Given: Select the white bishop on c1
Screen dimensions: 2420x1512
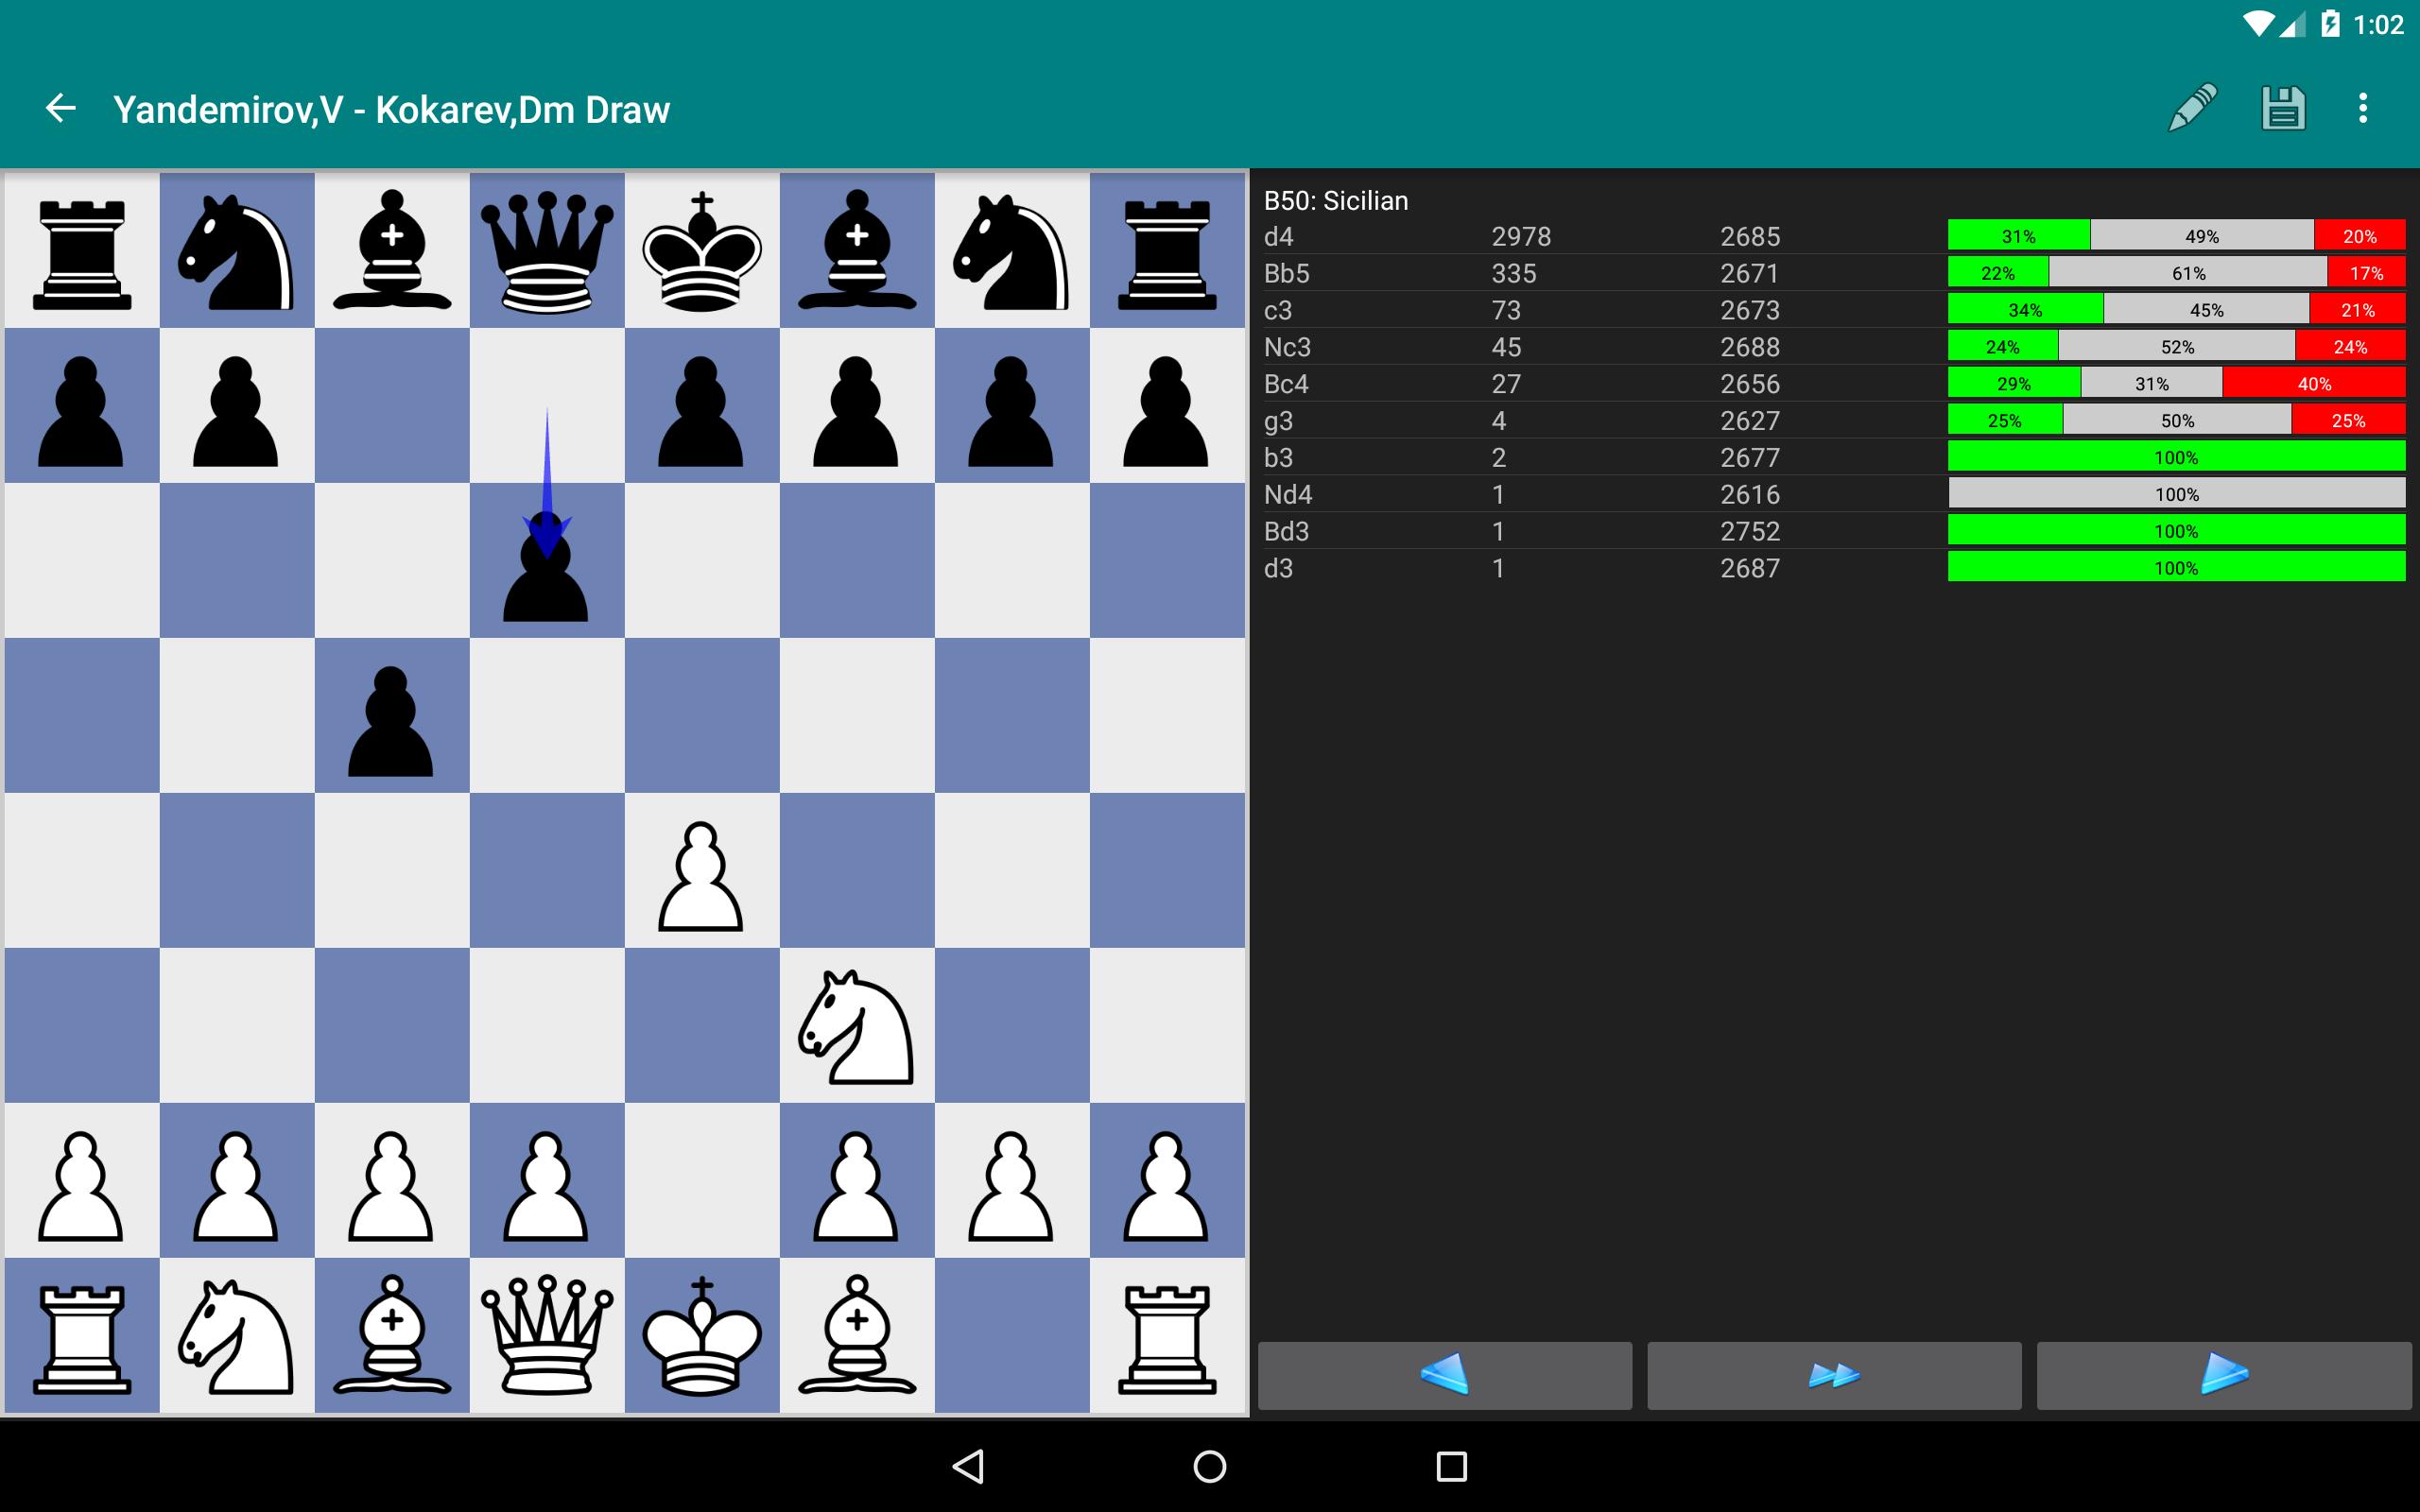Looking at the screenshot, I should tap(392, 1335).
